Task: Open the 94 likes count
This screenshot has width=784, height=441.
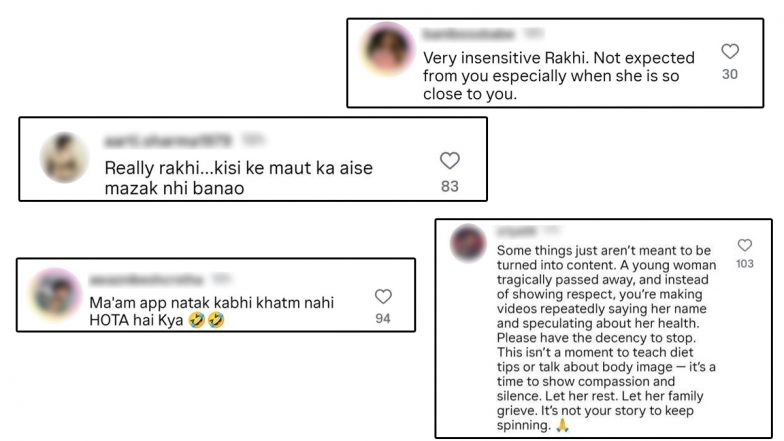Action: tap(383, 319)
